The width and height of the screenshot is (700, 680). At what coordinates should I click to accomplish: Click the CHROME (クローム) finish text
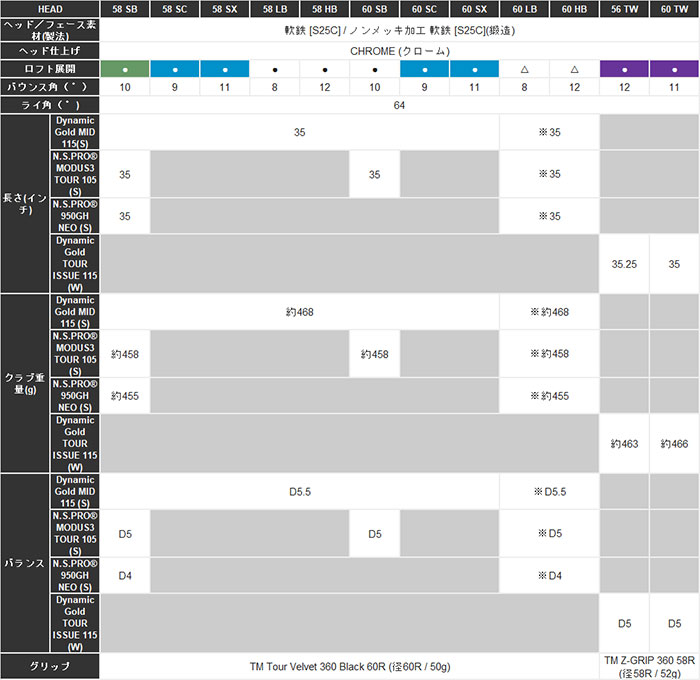point(400,49)
